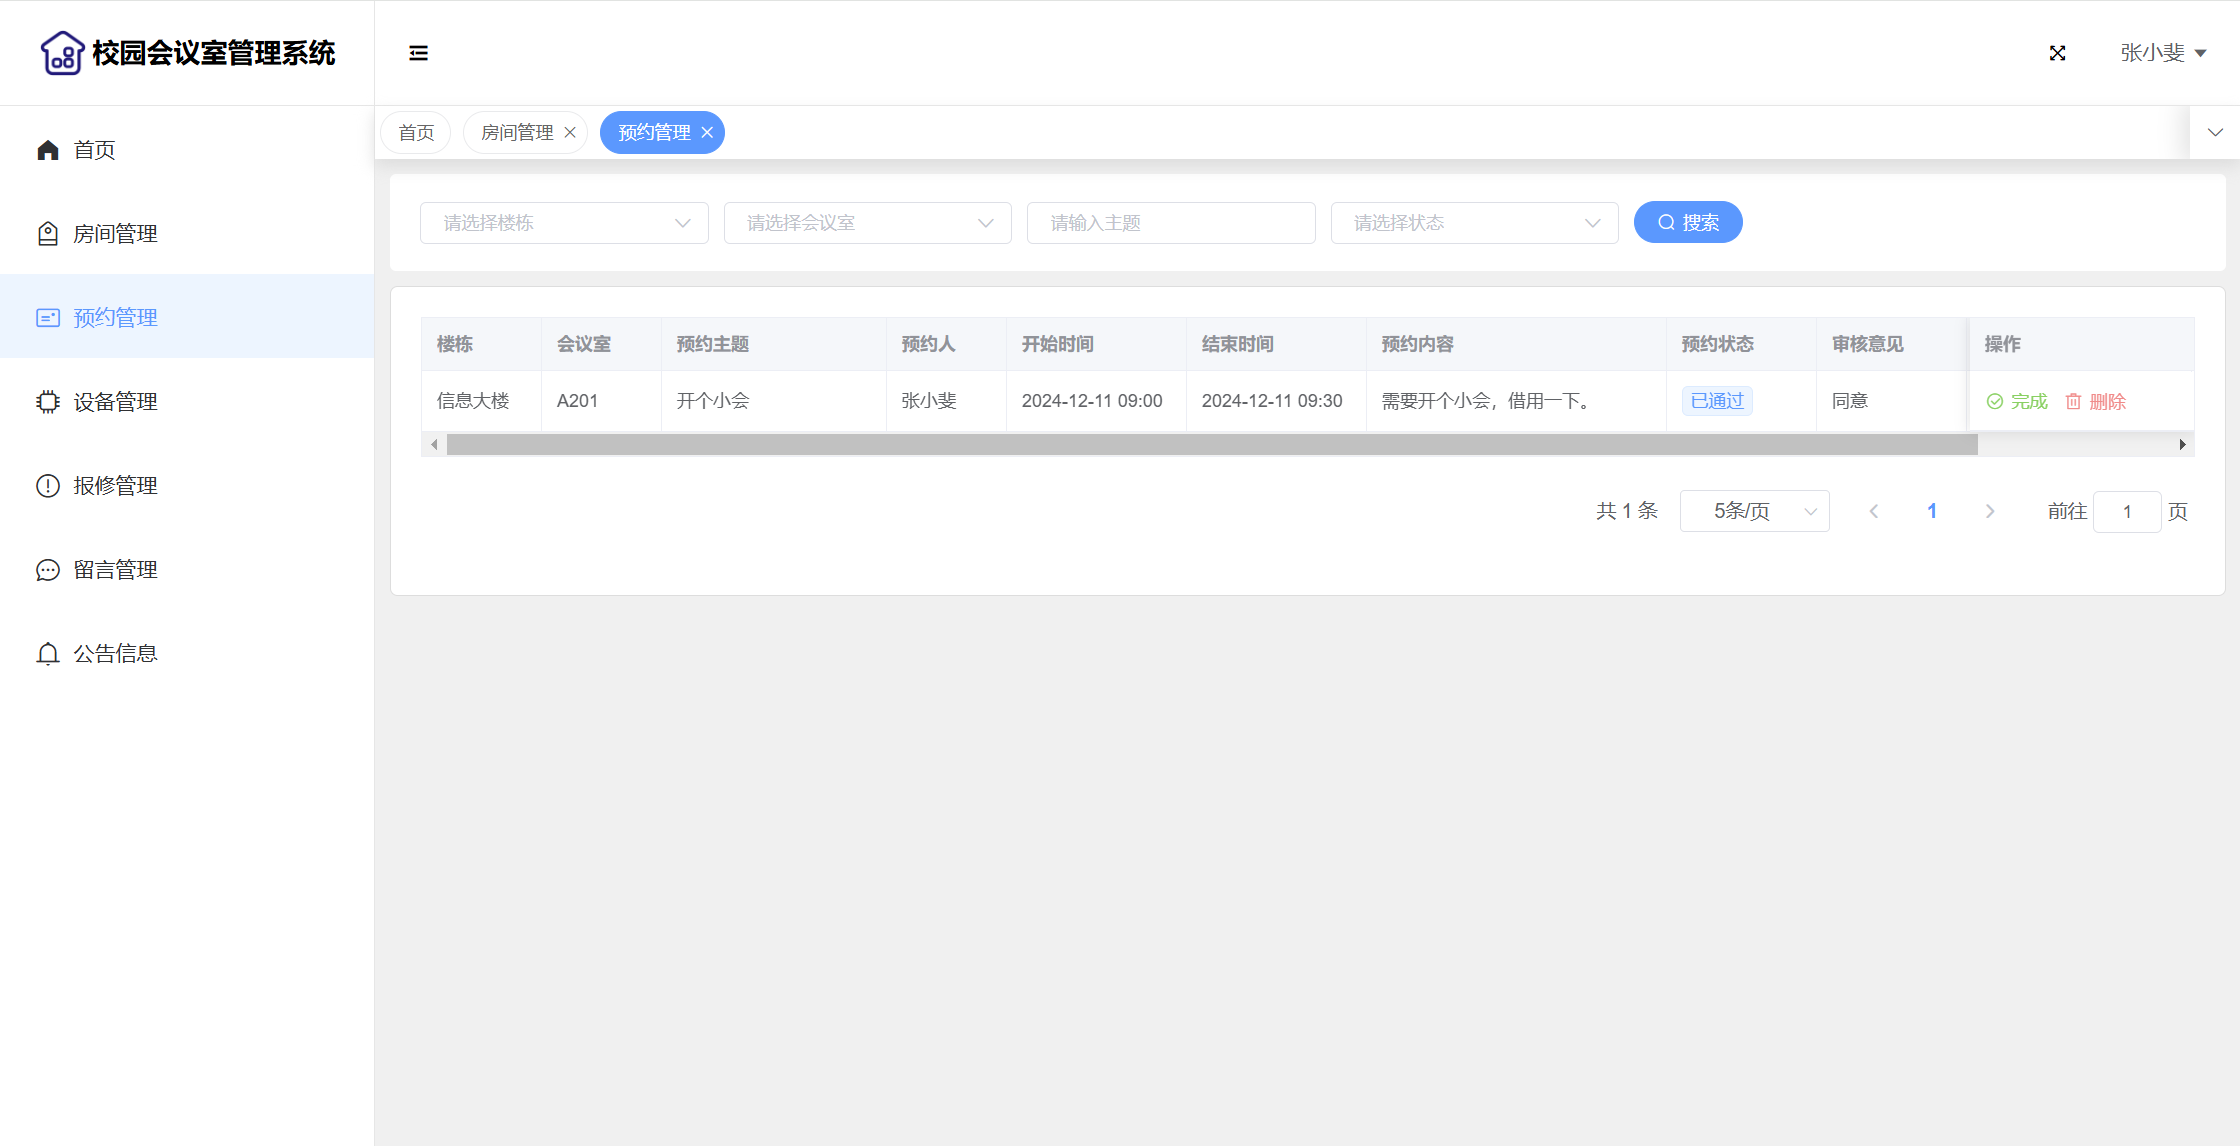Viewport: 2240px width, 1146px height.
Task: Open the 5条/页 page size selector
Action: click(1754, 511)
